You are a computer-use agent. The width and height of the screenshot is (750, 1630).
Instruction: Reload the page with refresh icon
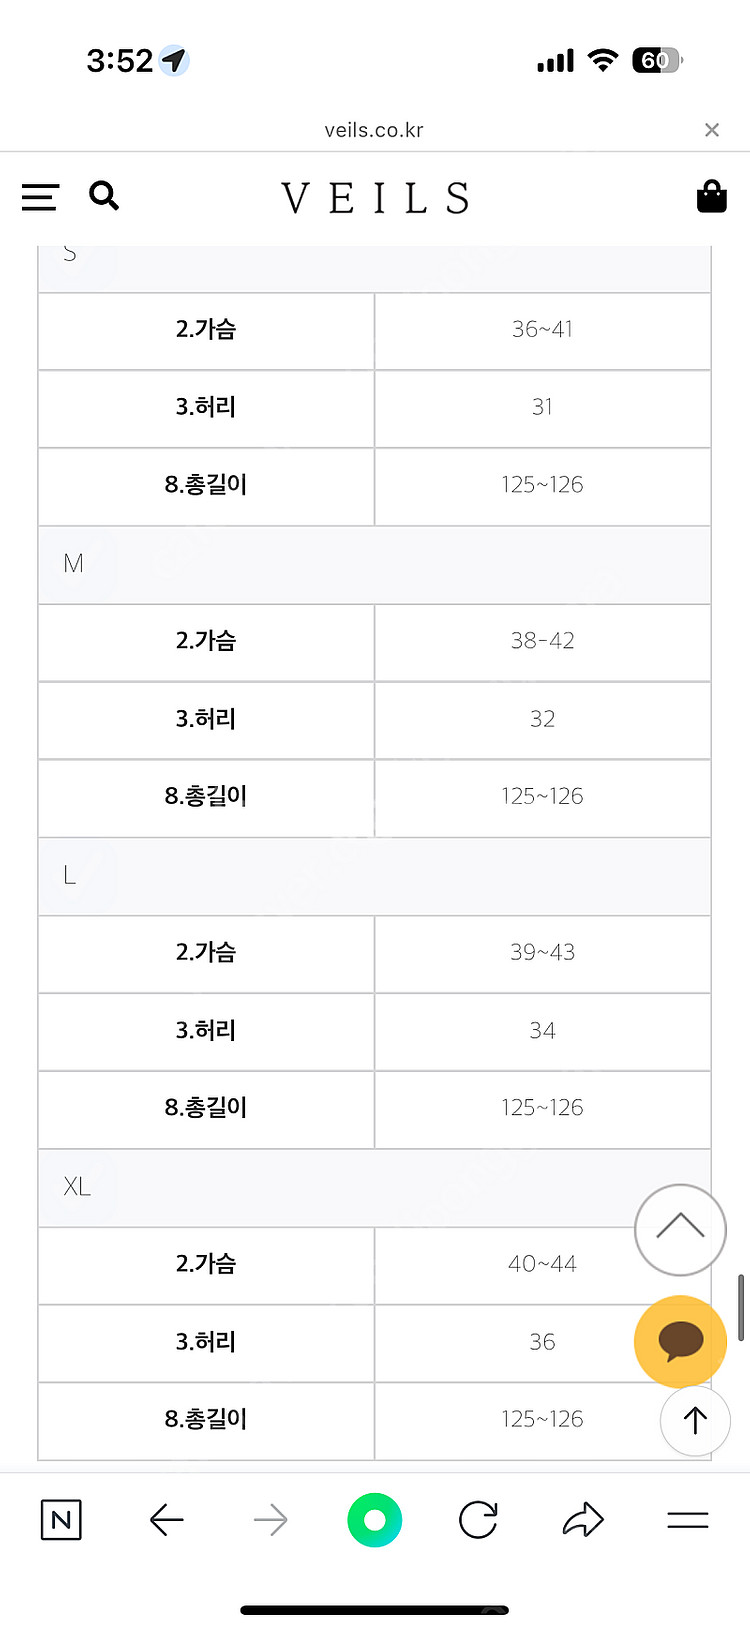(478, 1520)
